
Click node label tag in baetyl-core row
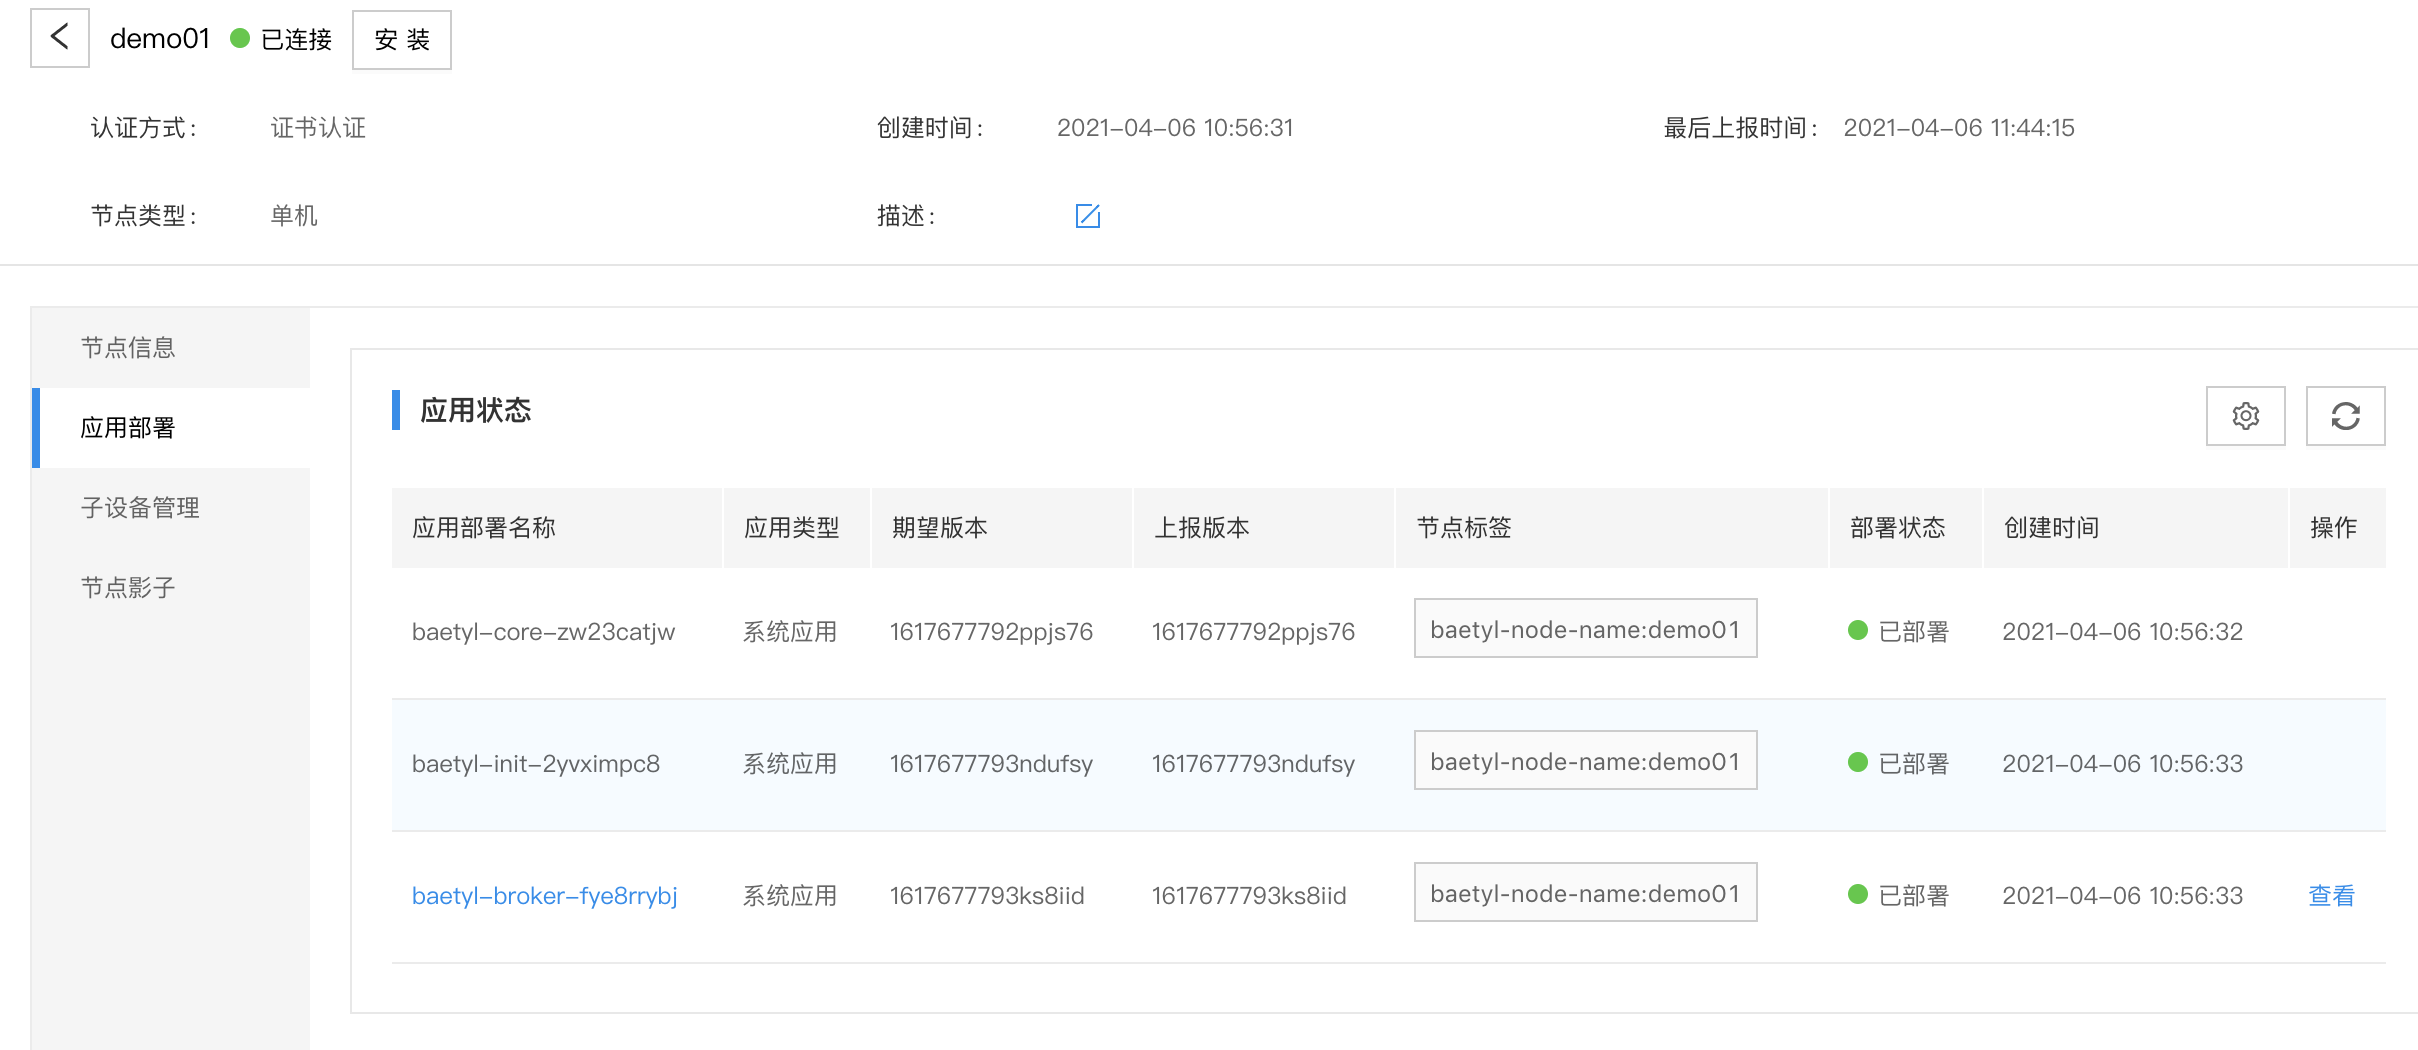[x=1586, y=629]
